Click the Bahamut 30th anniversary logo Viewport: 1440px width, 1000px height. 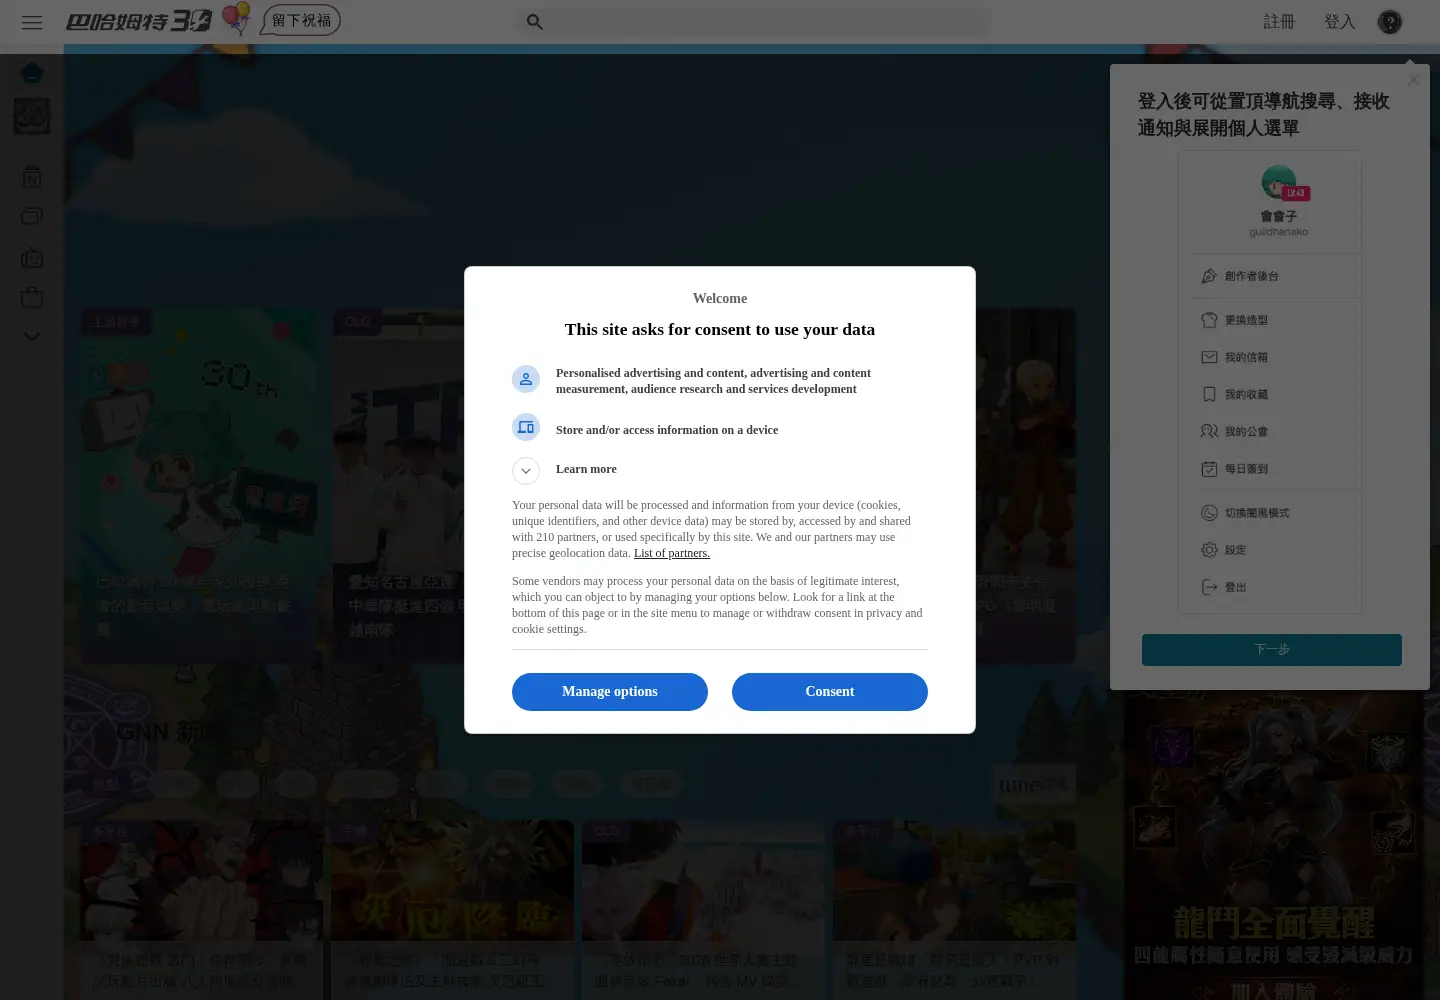(139, 21)
